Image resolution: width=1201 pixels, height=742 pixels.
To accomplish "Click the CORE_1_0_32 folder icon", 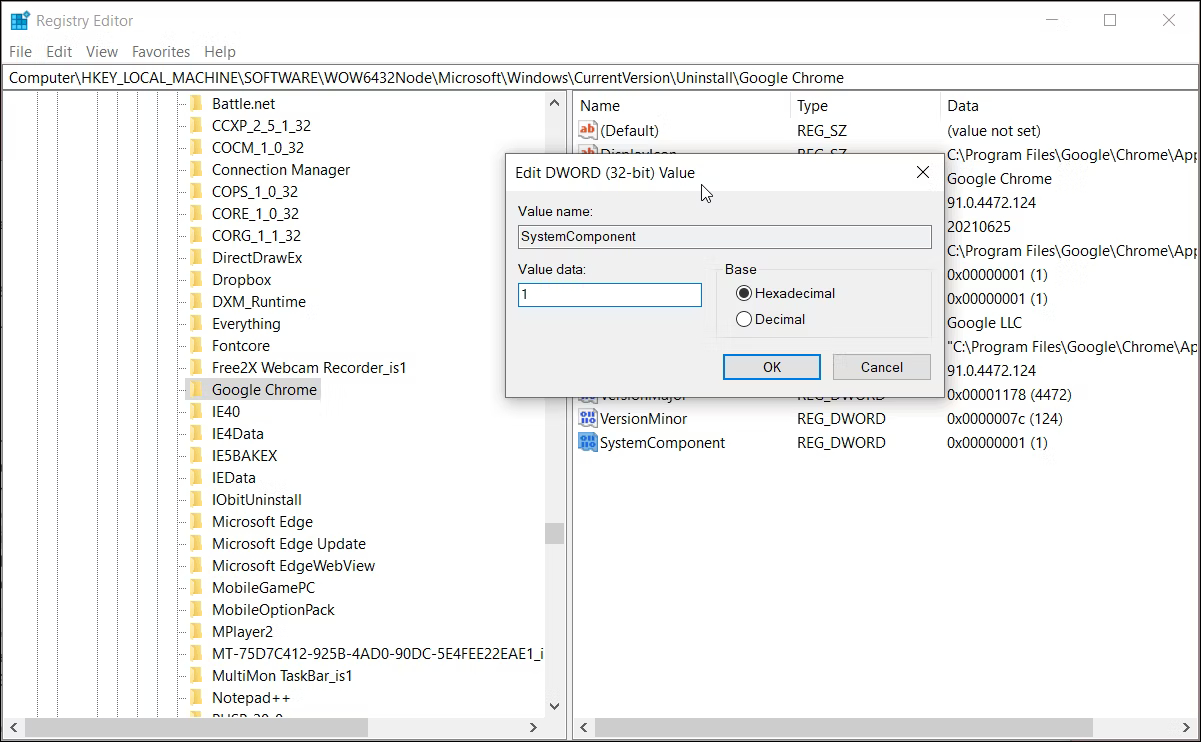I will click(196, 213).
